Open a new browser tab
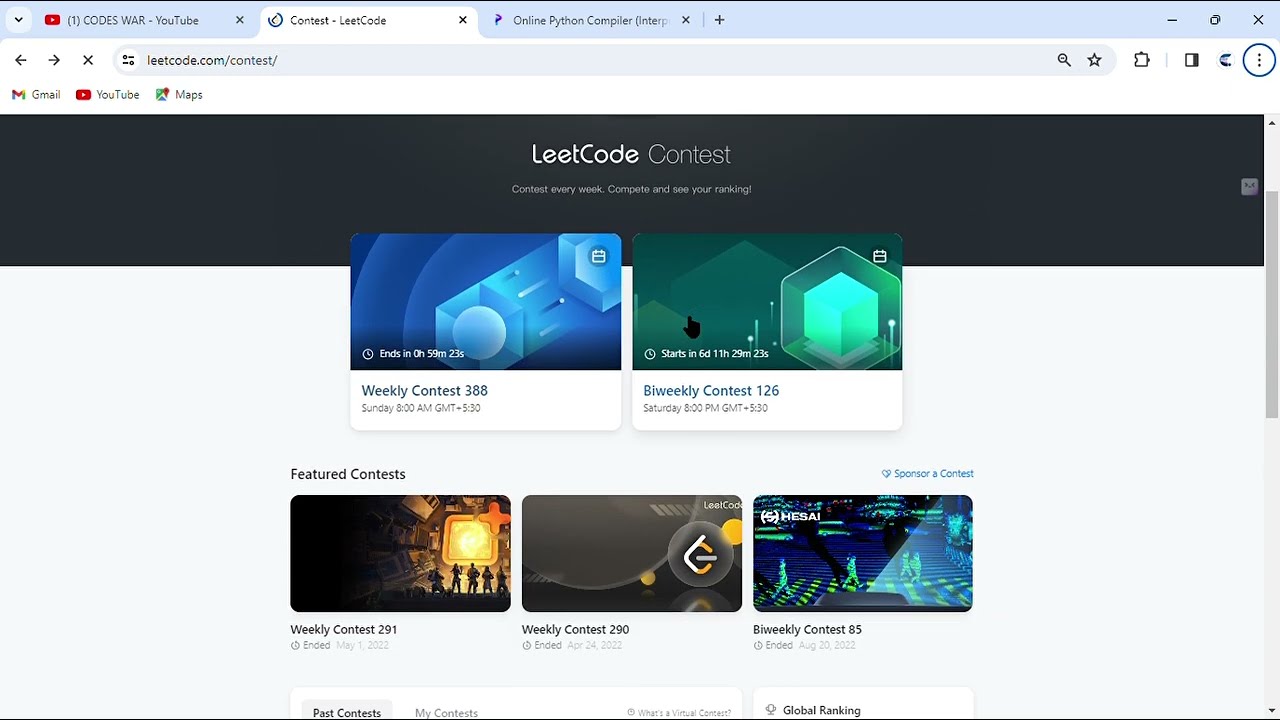Screen dimensions: 1280x720 tap(719, 20)
